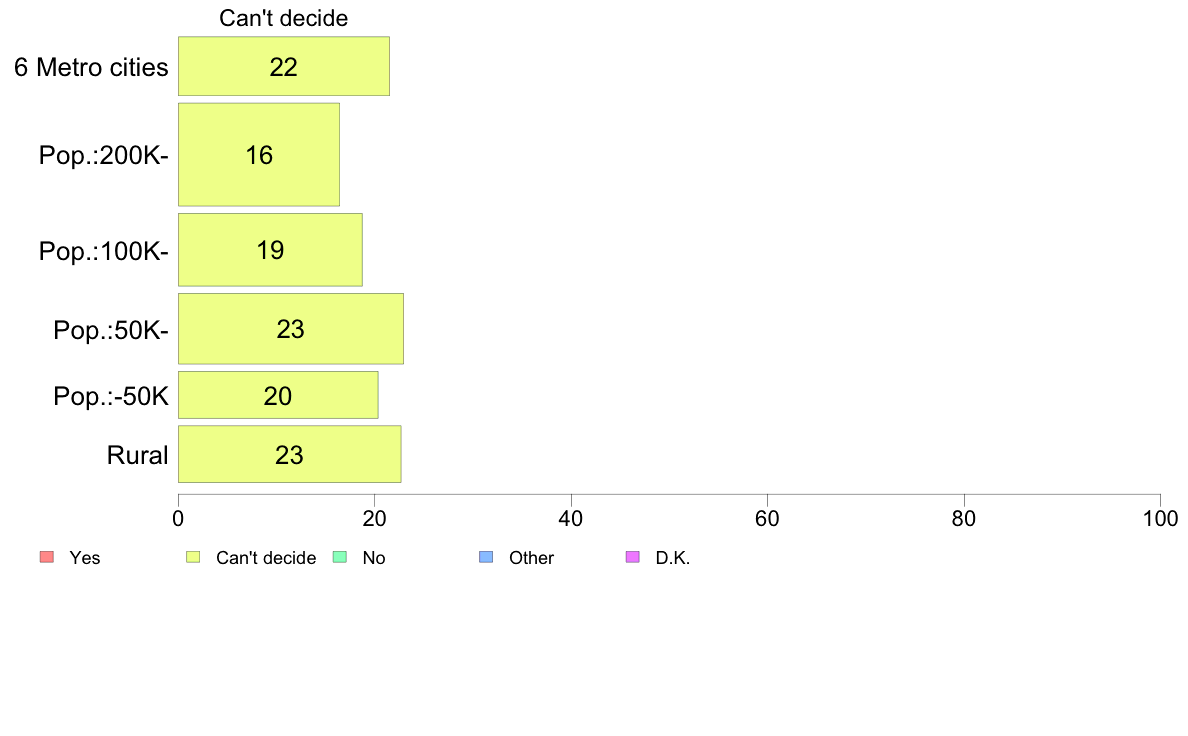Click the Rural row label
Viewport: 1188px width, 736px height.
[x=137, y=455]
